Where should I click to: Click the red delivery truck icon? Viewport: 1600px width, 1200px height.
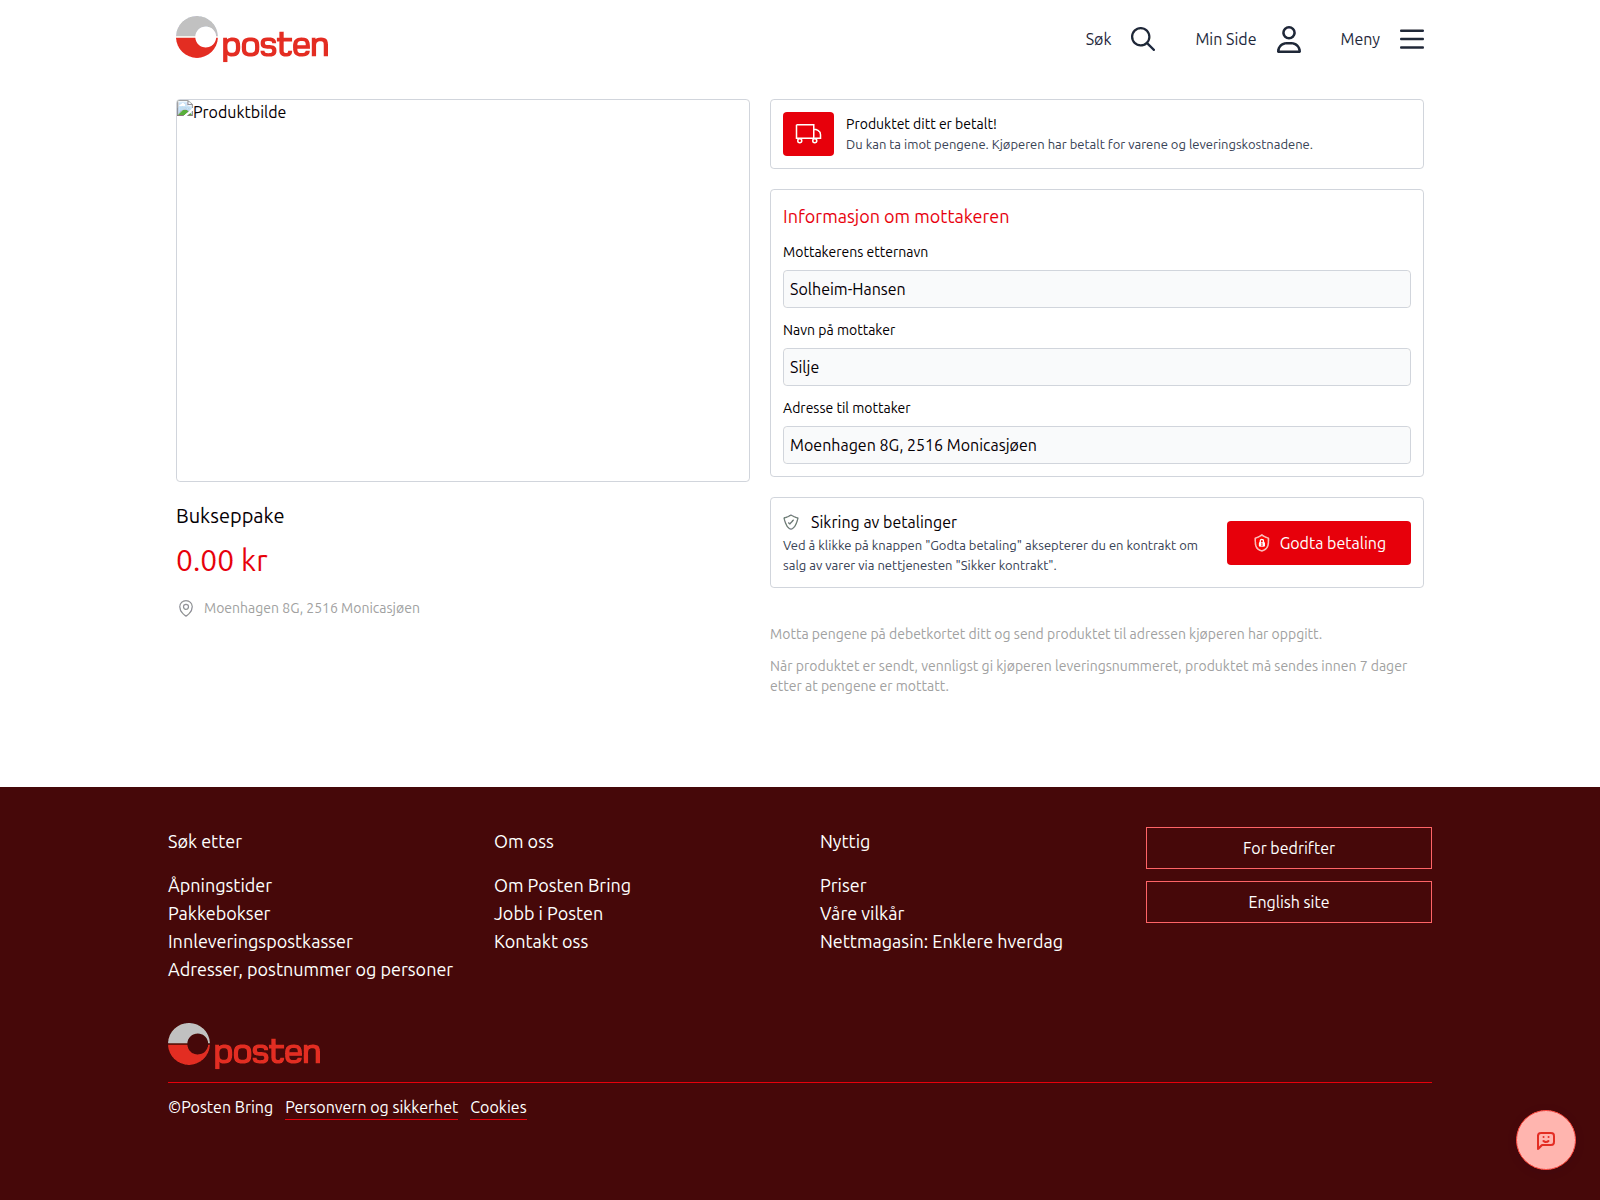point(808,134)
